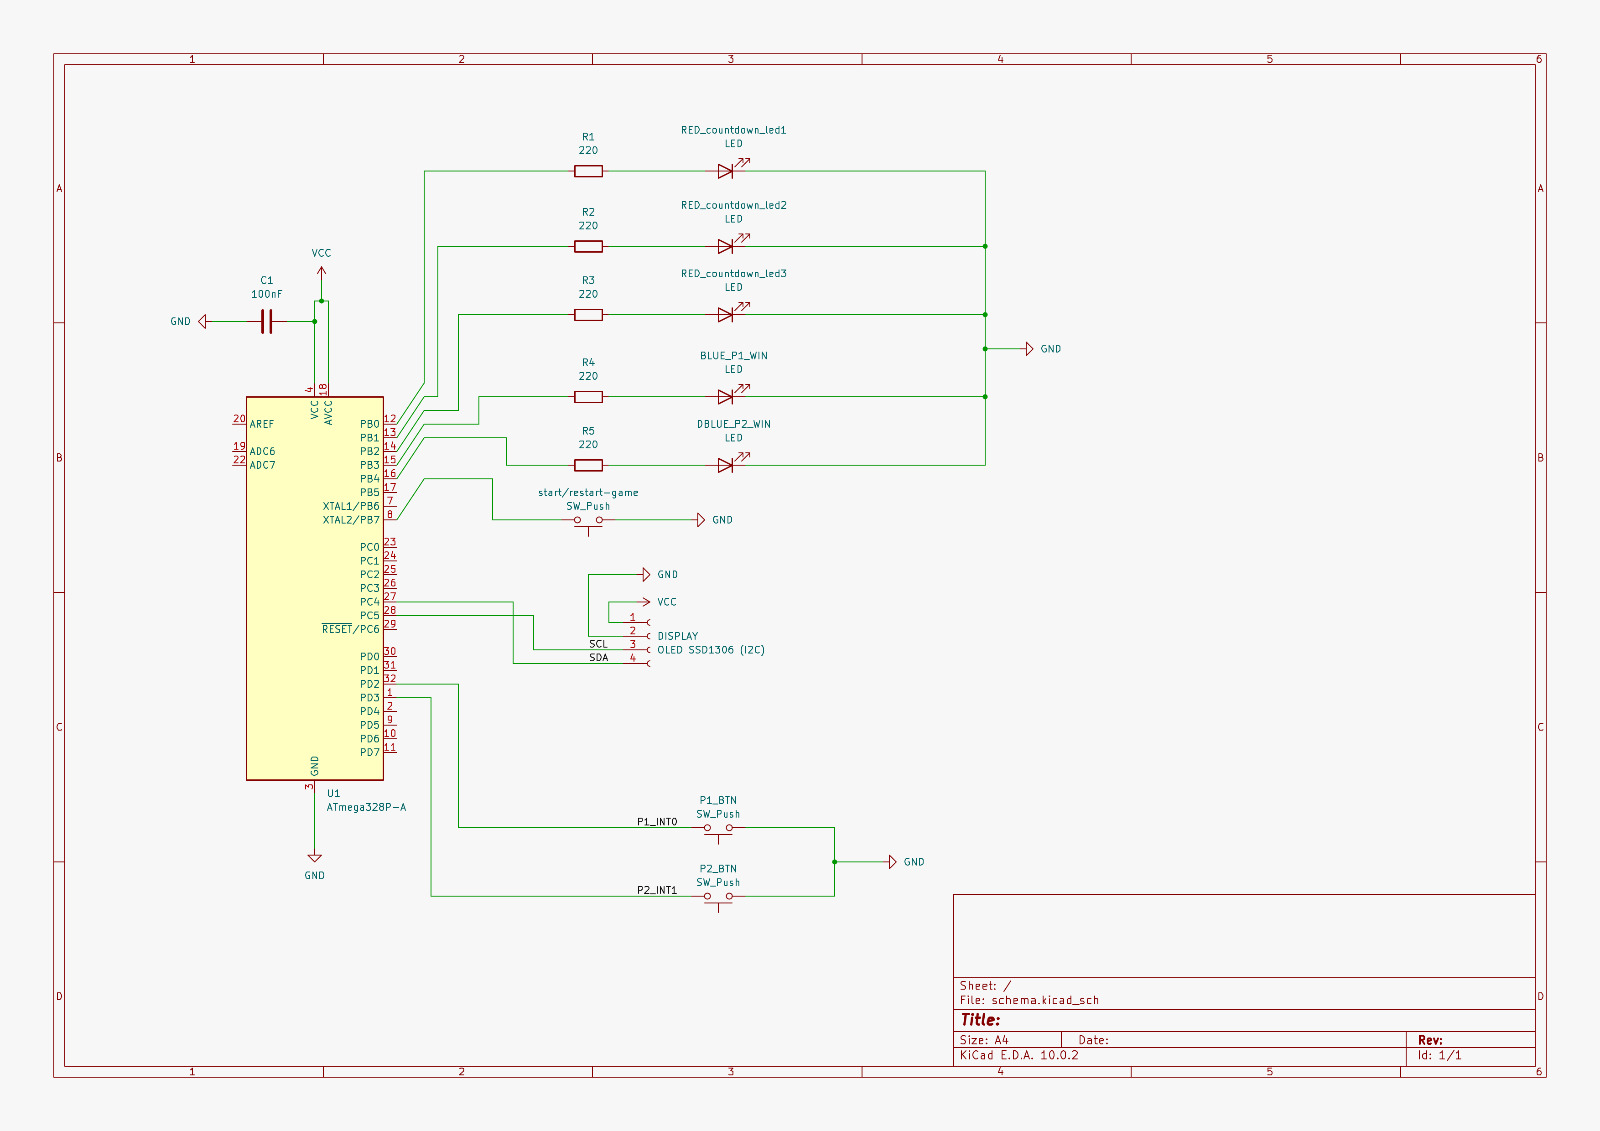Click the KiCad E.D.A. 10.0.2 text
This screenshot has height=1131, width=1600.
(1019, 1055)
